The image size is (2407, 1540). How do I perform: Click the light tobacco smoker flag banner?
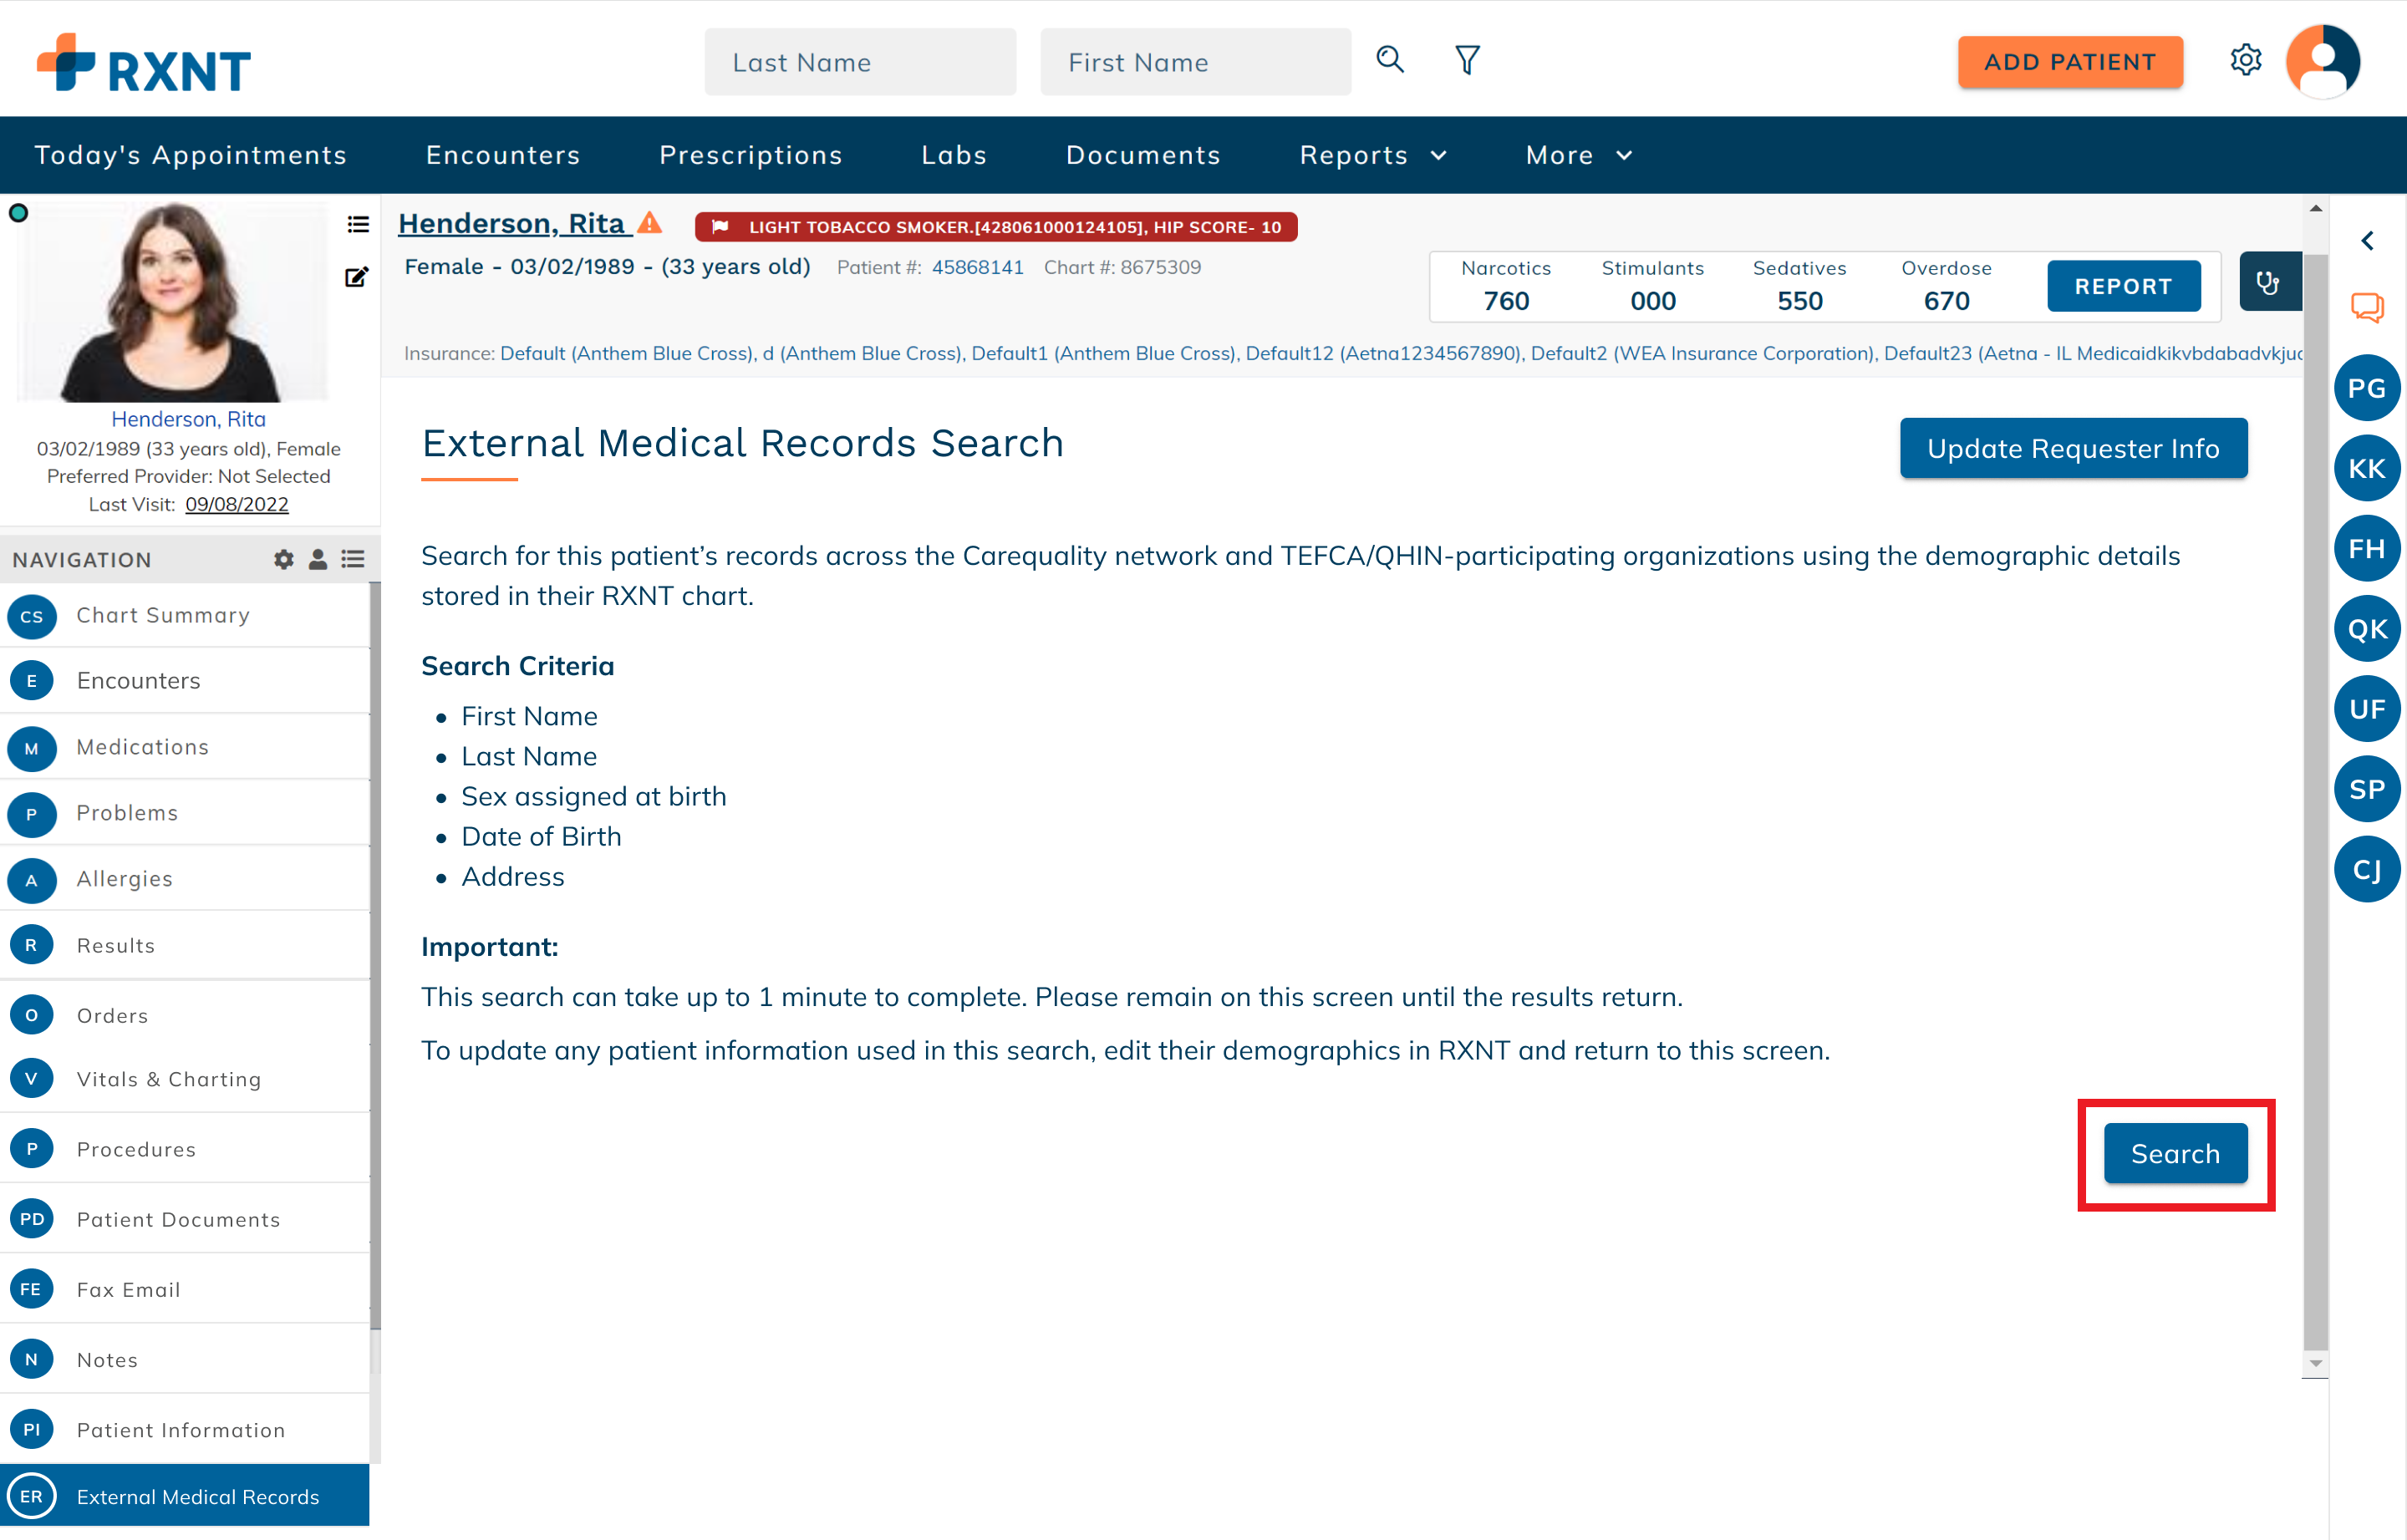coord(996,227)
